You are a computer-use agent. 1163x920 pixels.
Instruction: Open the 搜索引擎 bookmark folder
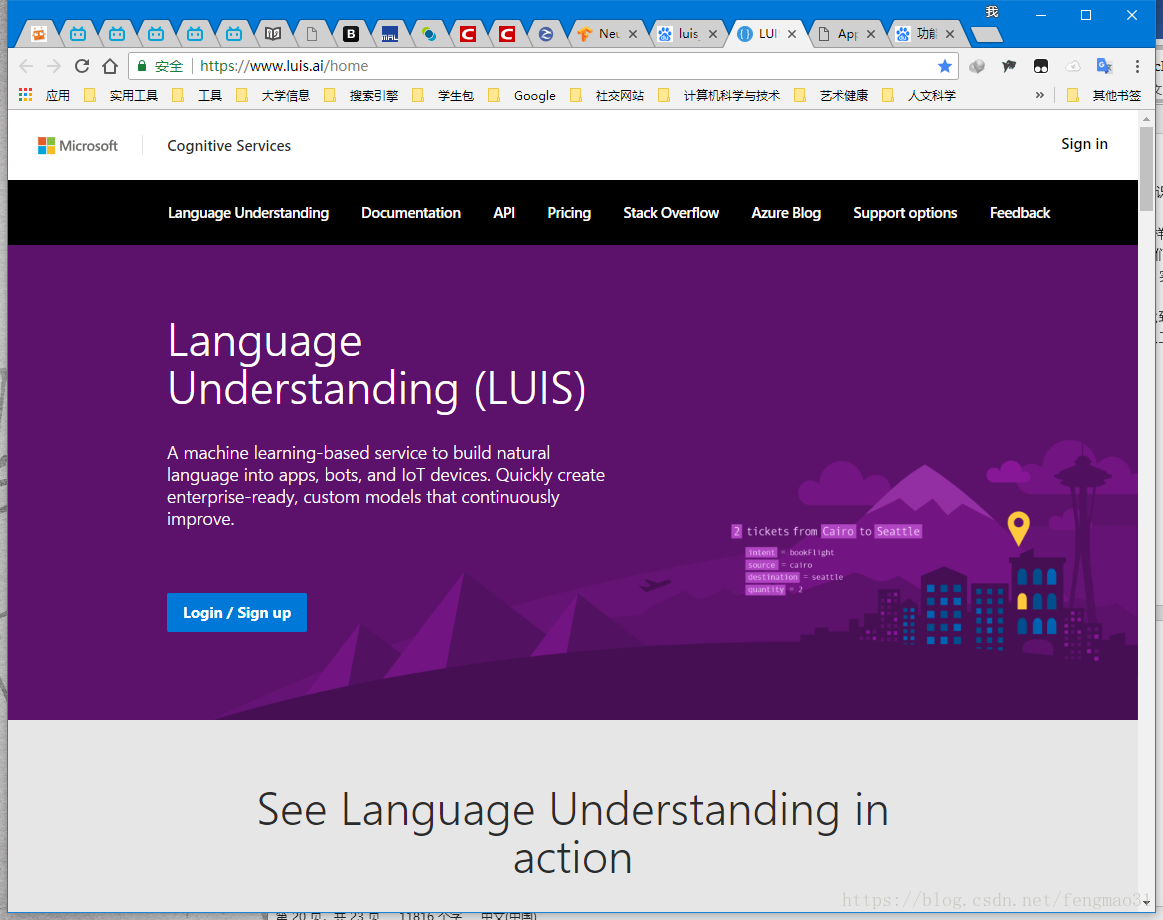tap(361, 95)
